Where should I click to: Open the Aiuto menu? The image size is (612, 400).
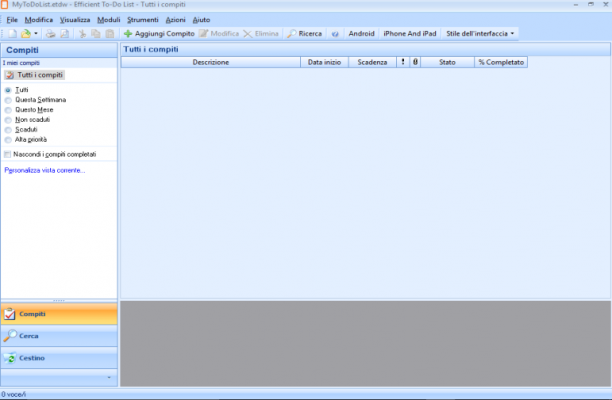[x=201, y=20]
